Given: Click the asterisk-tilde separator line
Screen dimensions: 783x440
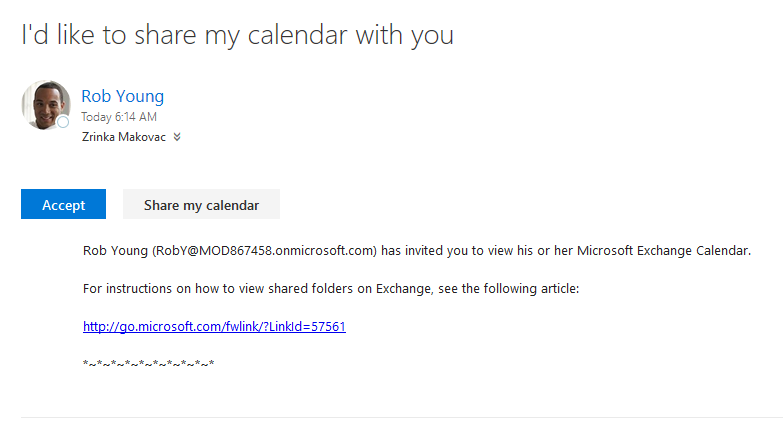Looking at the screenshot, I should [148, 364].
